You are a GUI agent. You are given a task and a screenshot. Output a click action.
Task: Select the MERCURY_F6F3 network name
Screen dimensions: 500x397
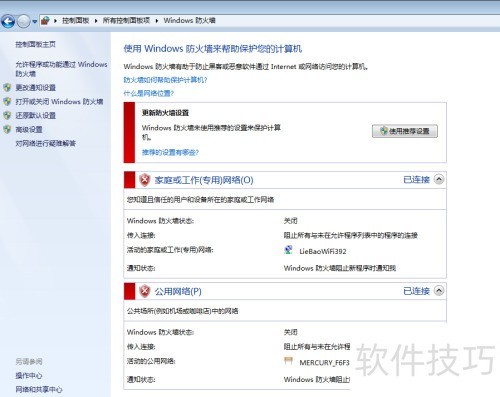[324, 363]
